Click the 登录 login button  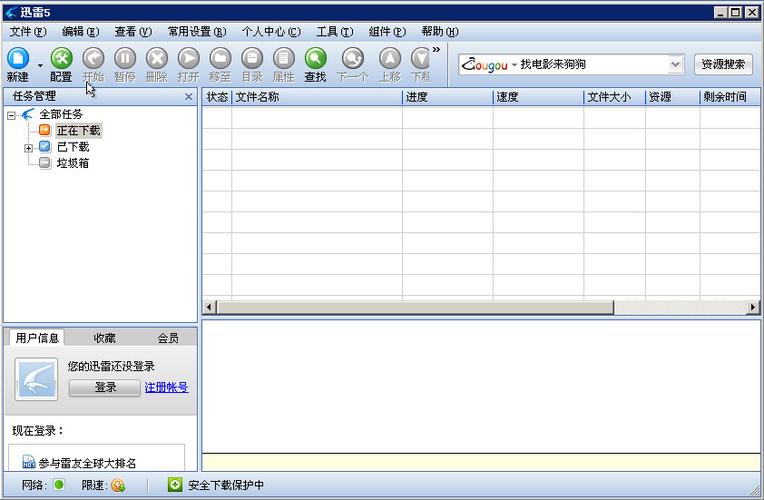(x=105, y=387)
